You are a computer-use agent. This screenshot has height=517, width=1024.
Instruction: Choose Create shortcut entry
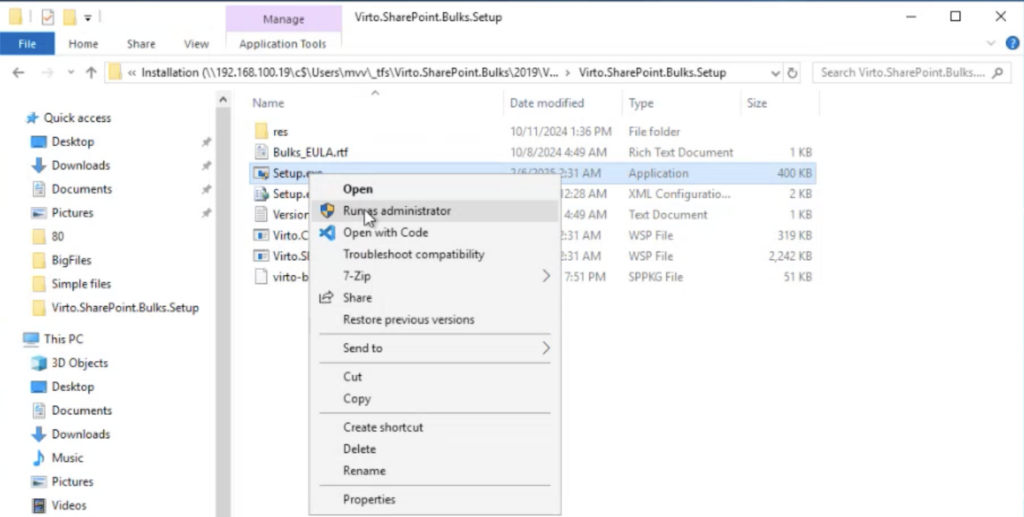click(x=434, y=427)
